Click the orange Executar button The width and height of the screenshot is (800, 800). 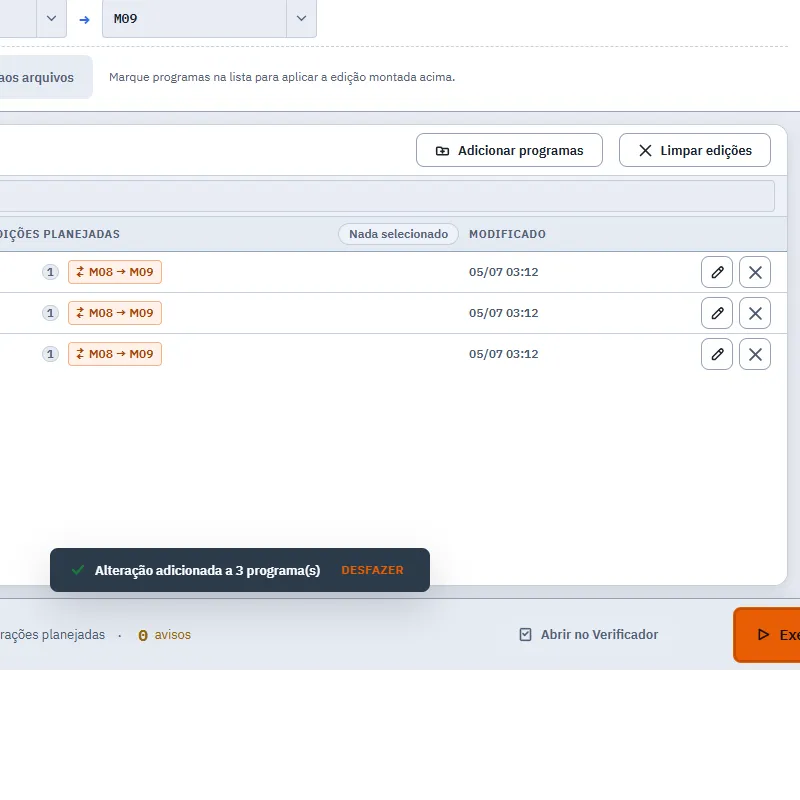tap(767, 635)
